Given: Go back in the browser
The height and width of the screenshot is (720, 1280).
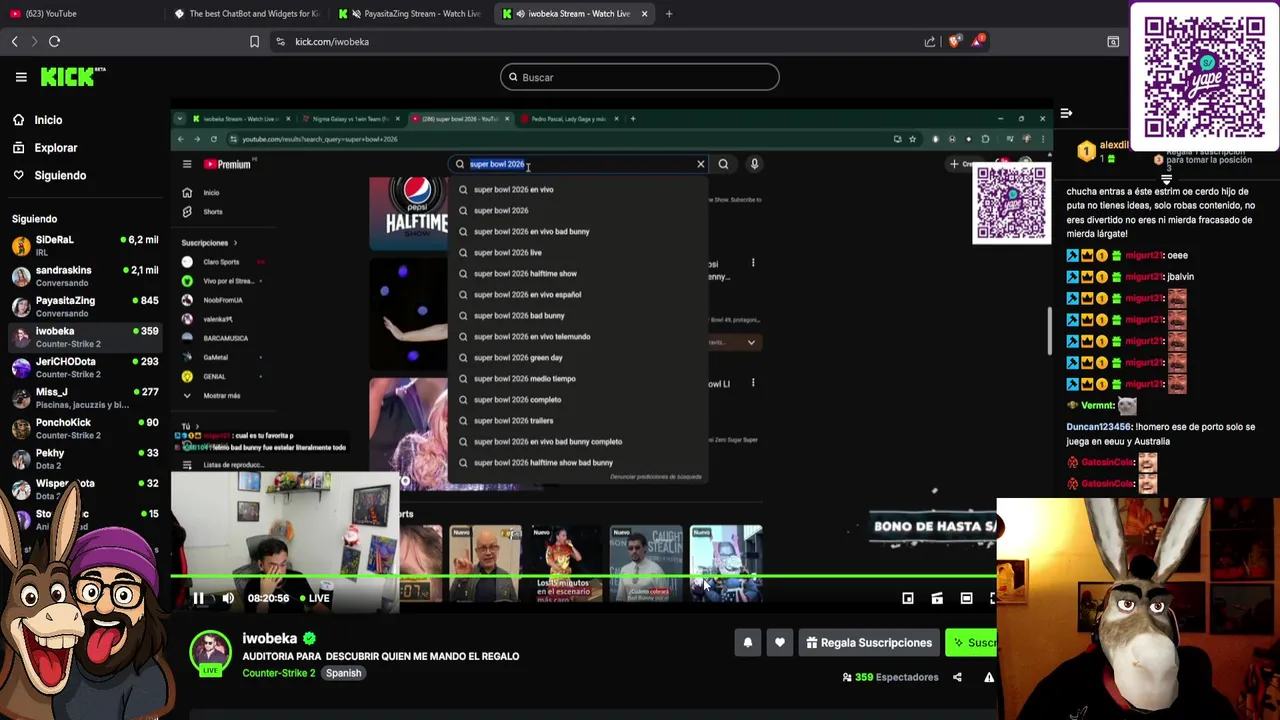Looking at the screenshot, I should tap(14, 42).
